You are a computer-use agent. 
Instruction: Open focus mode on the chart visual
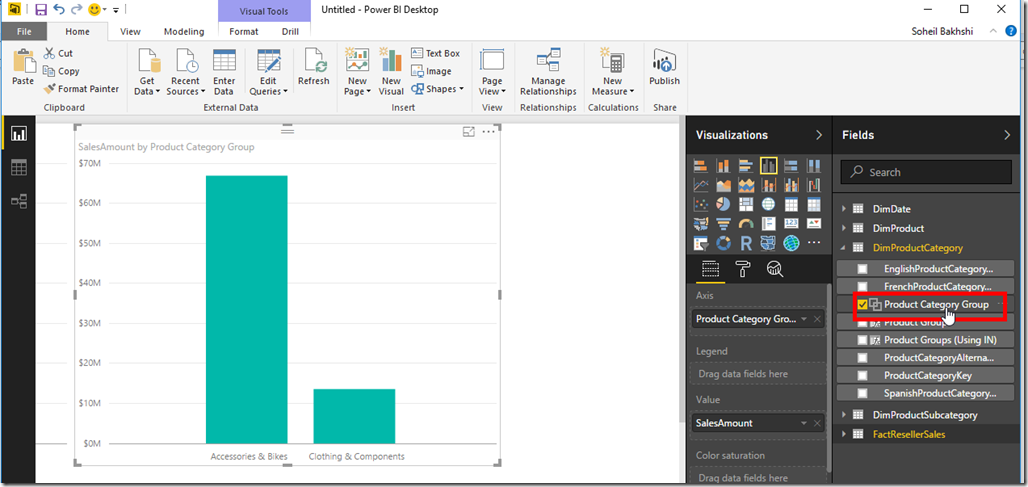468,132
